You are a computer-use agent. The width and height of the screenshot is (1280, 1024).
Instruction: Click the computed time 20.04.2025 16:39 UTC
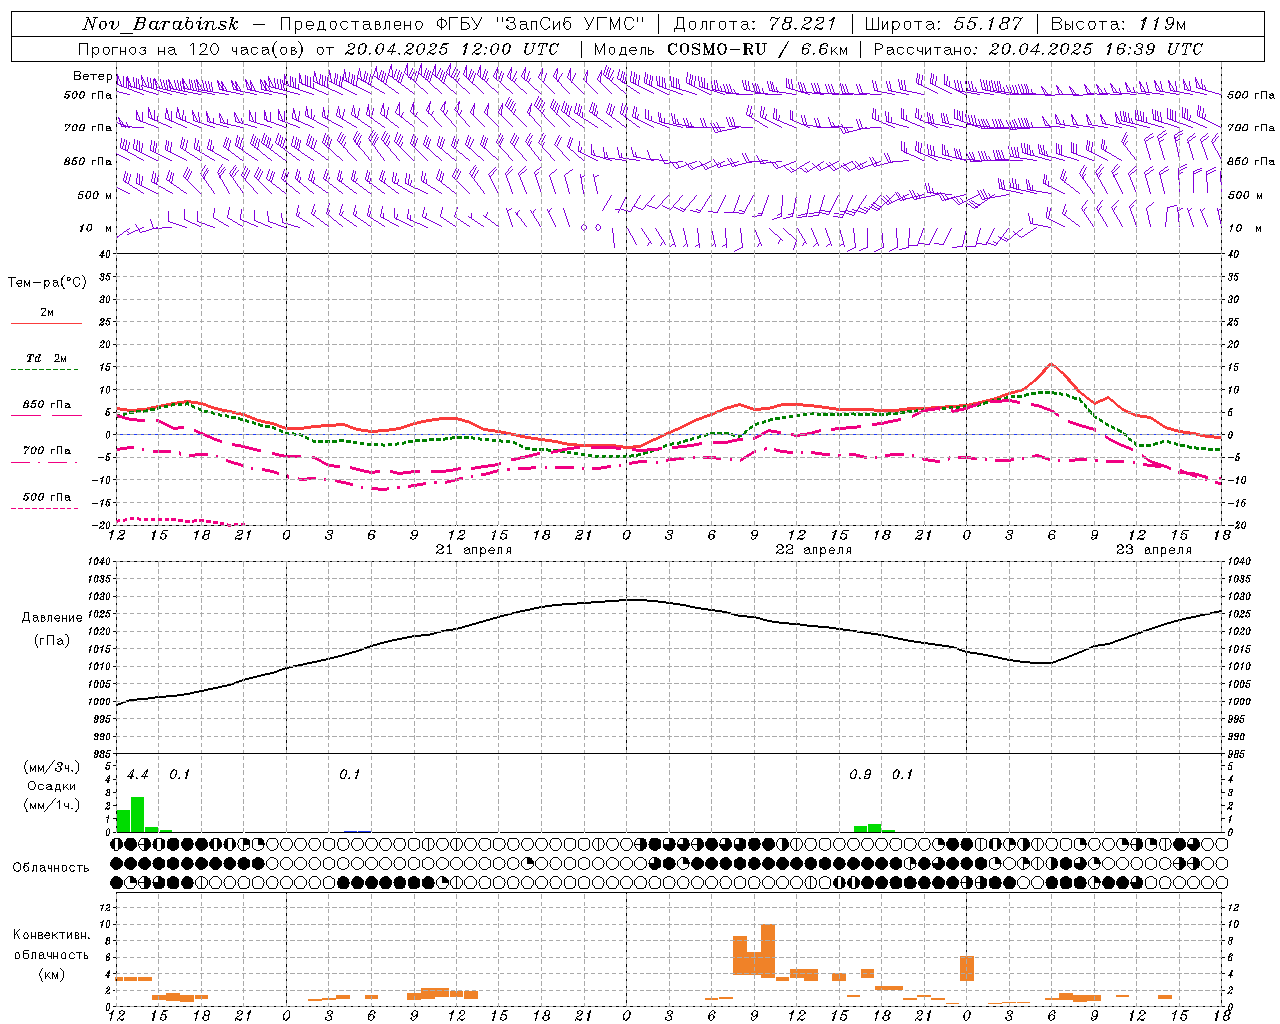pos(1095,49)
